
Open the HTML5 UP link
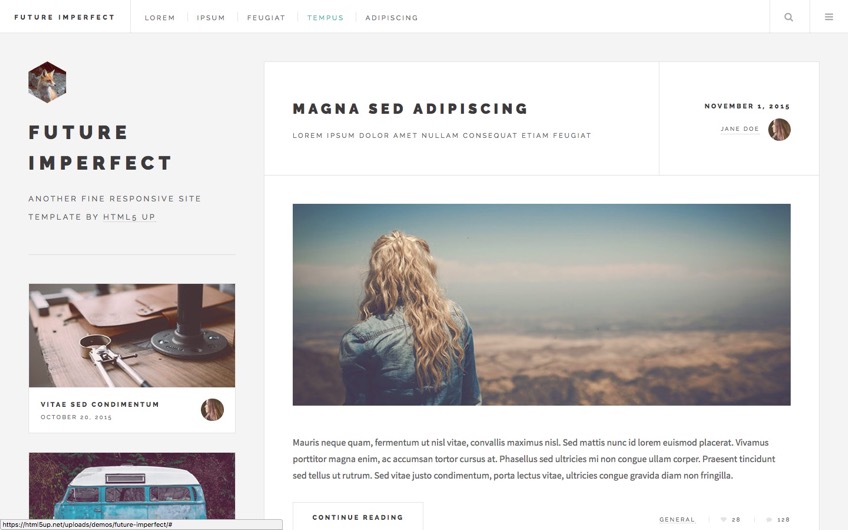(x=129, y=217)
